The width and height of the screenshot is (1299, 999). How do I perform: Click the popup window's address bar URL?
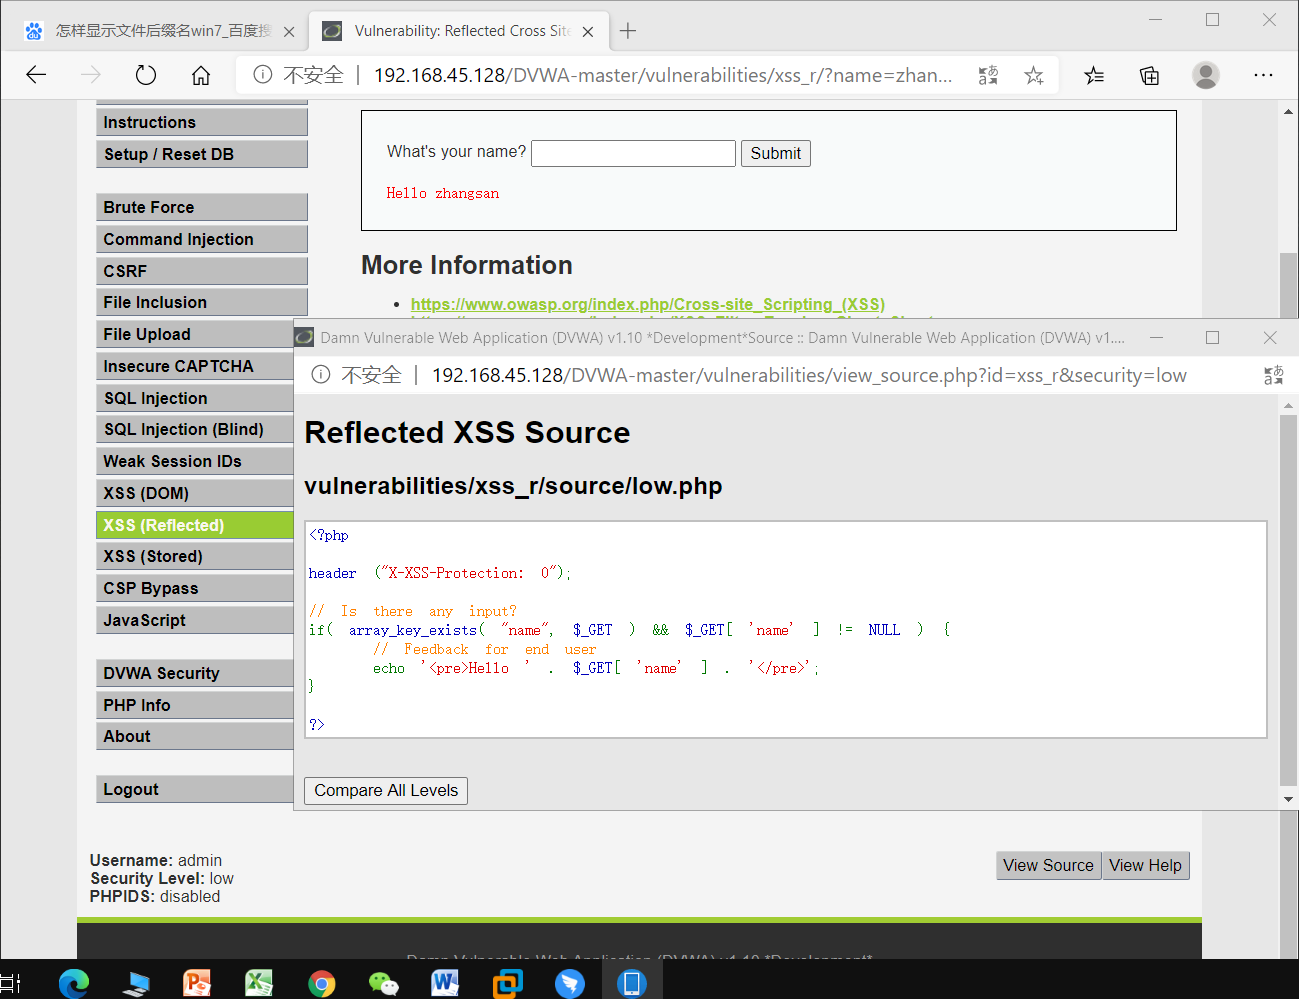tap(809, 375)
